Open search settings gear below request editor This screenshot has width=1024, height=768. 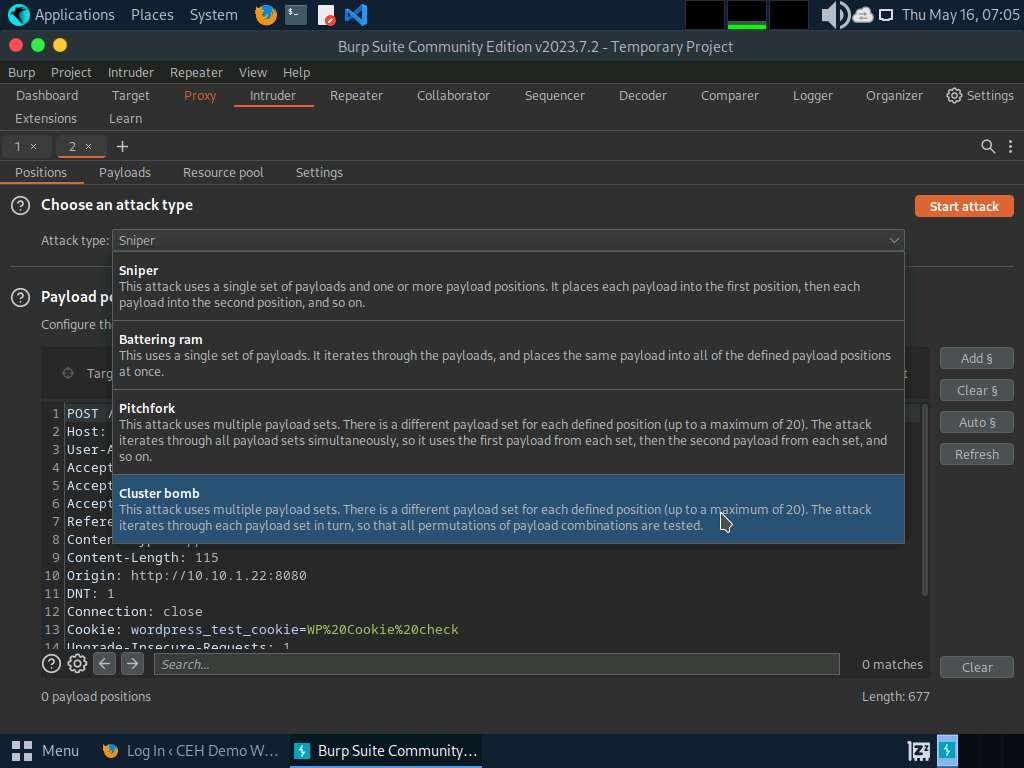coord(77,664)
